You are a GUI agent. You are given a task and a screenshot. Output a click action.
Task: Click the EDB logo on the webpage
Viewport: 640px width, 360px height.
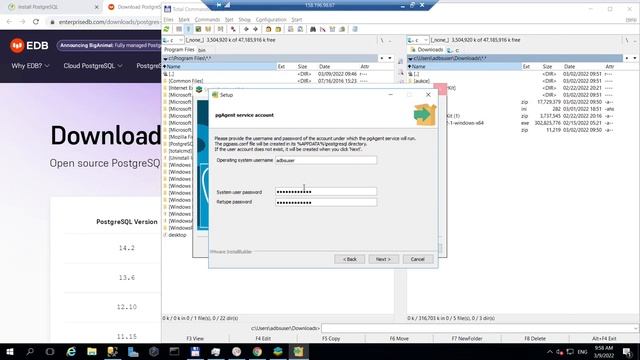(29, 46)
